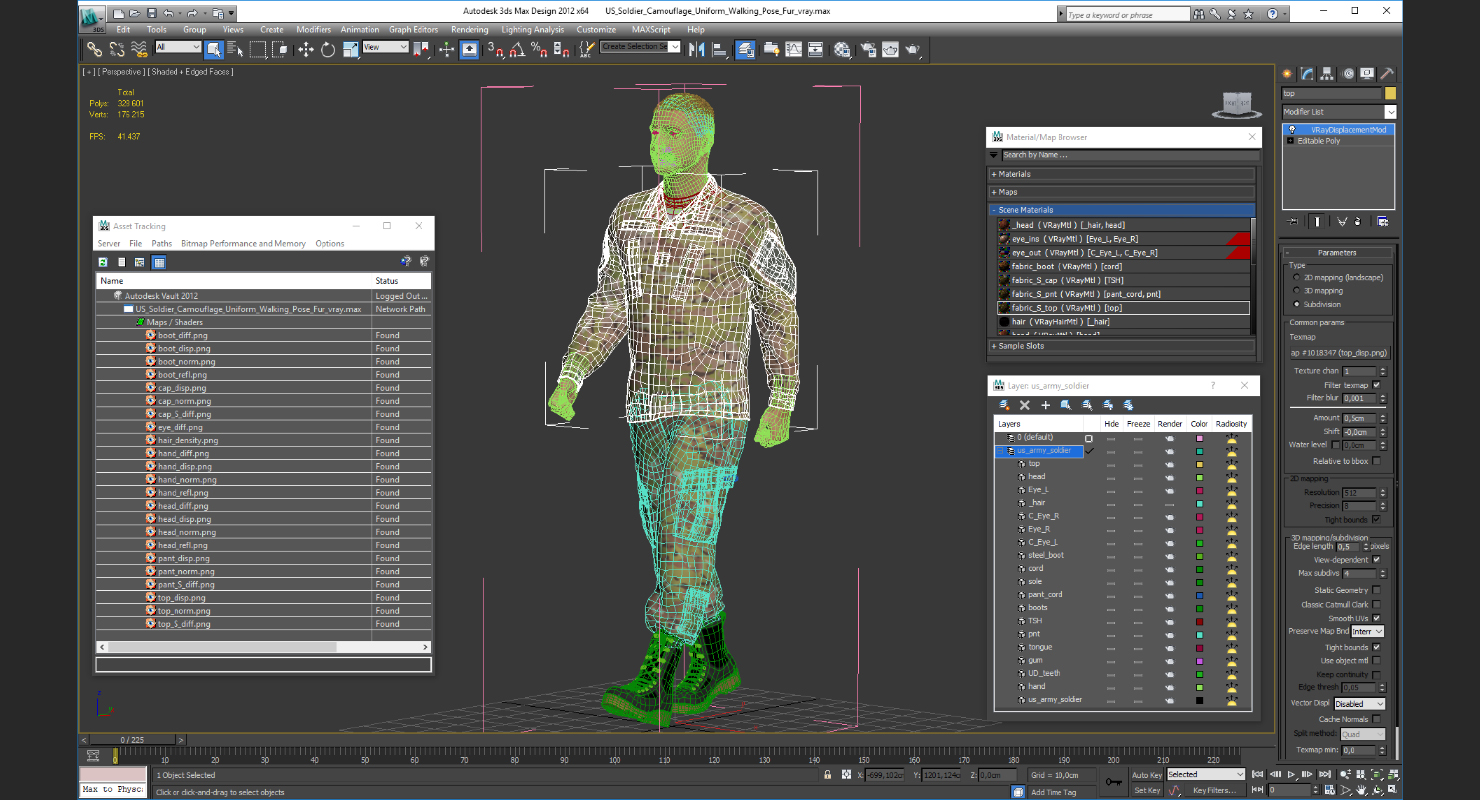
Task: Click Create New Layer icon in Layer dialog
Action: click(1004, 405)
